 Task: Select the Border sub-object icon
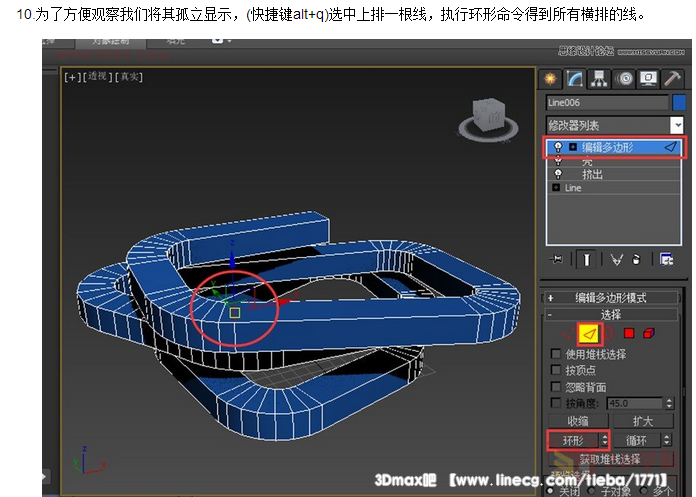click(x=608, y=334)
